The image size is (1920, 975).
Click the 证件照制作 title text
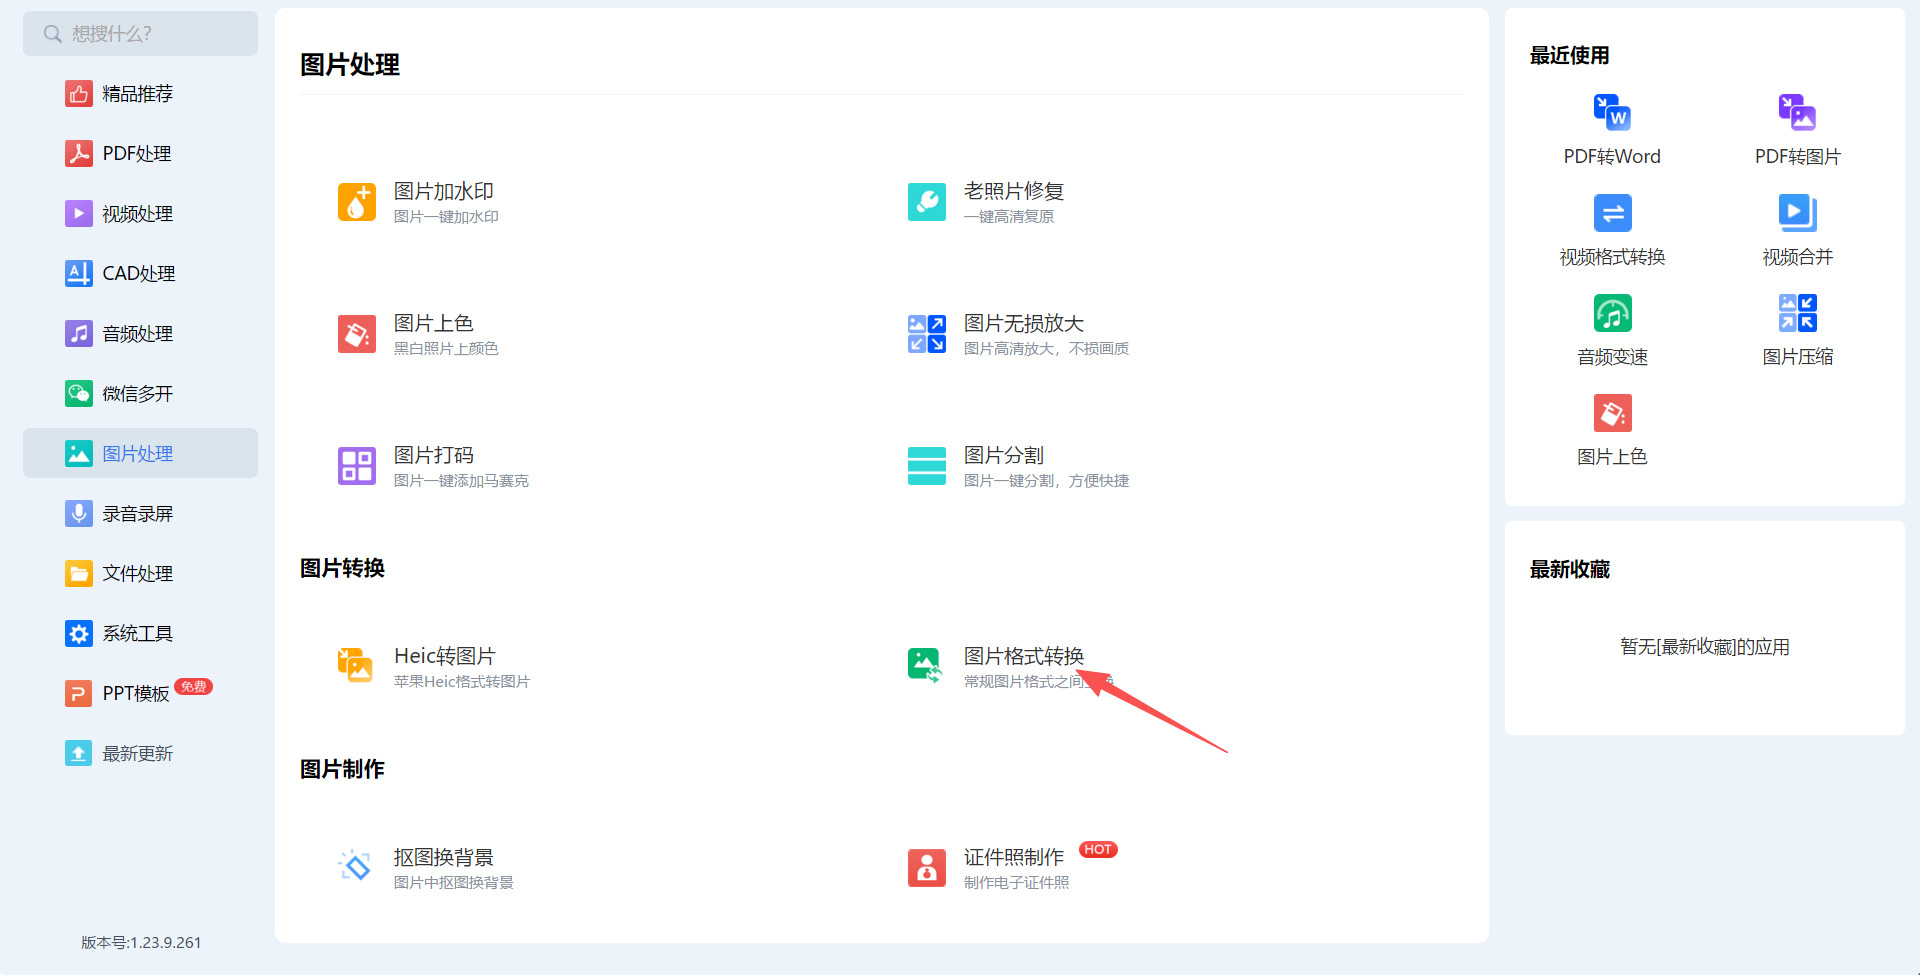pos(1014,857)
